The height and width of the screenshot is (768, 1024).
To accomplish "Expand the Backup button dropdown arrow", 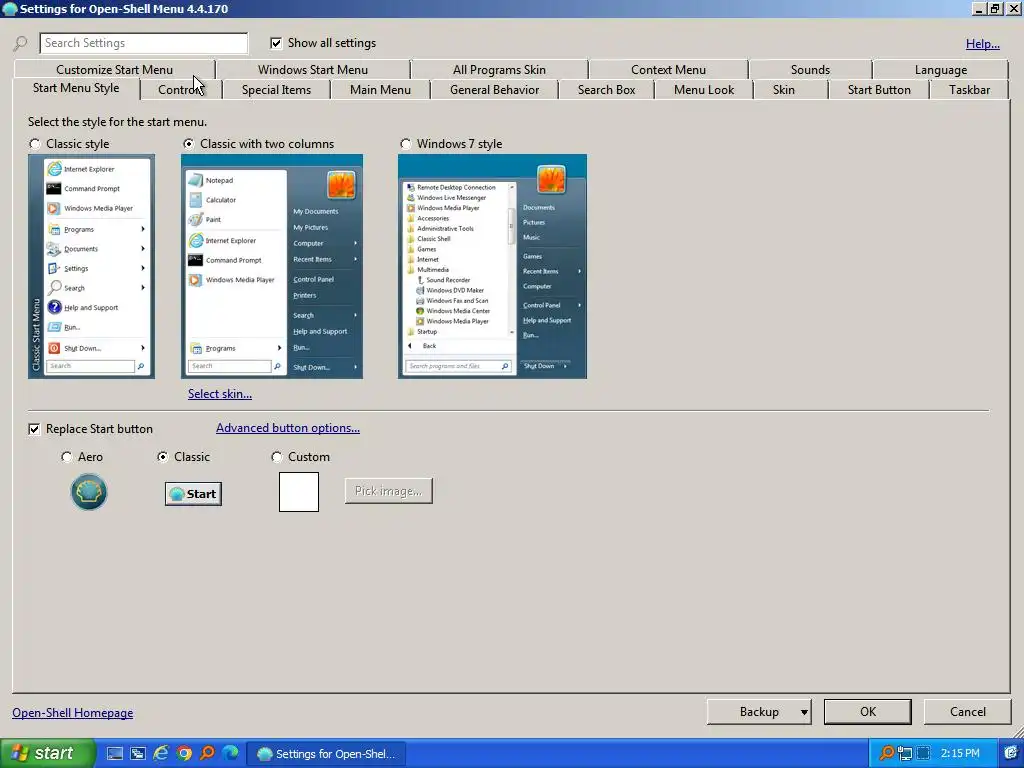I will (x=804, y=712).
